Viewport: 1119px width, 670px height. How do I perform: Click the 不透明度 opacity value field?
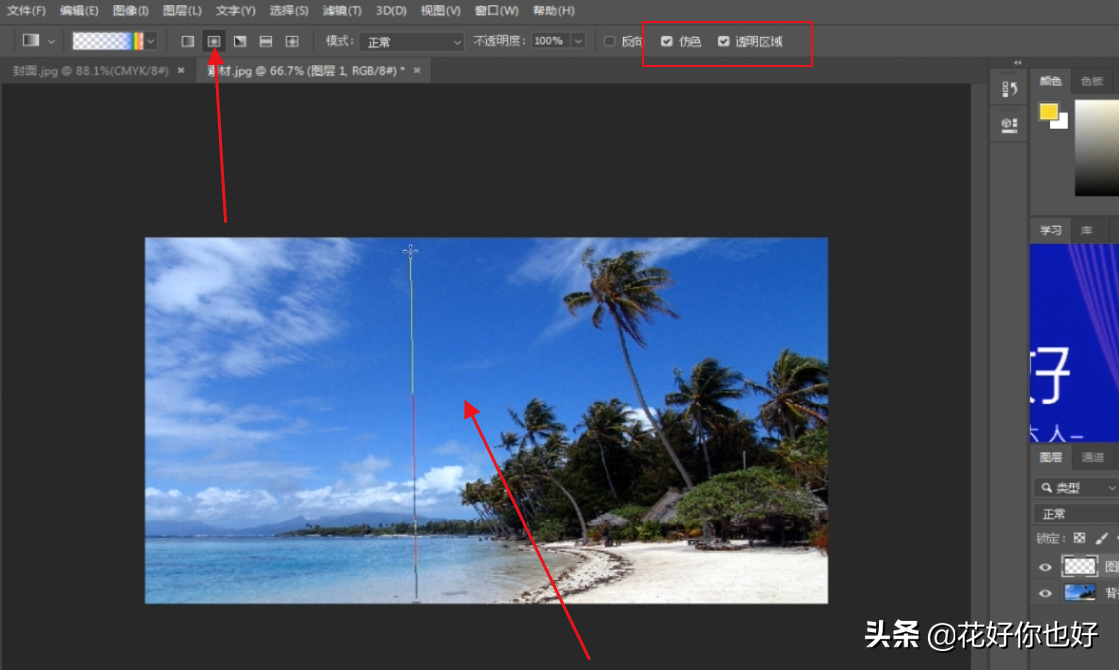tap(550, 41)
